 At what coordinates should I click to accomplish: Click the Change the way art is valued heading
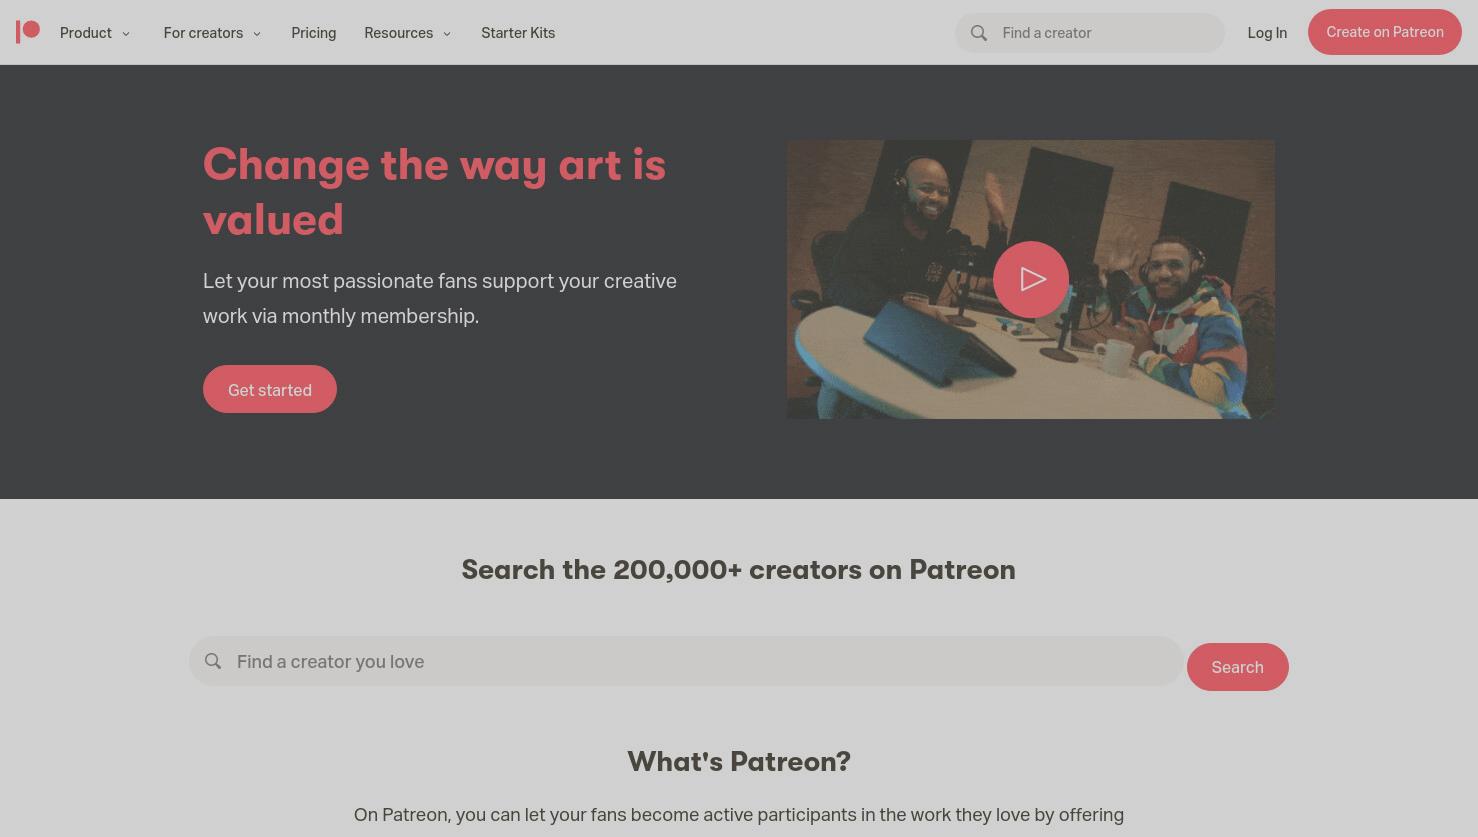tap(434, 192)
